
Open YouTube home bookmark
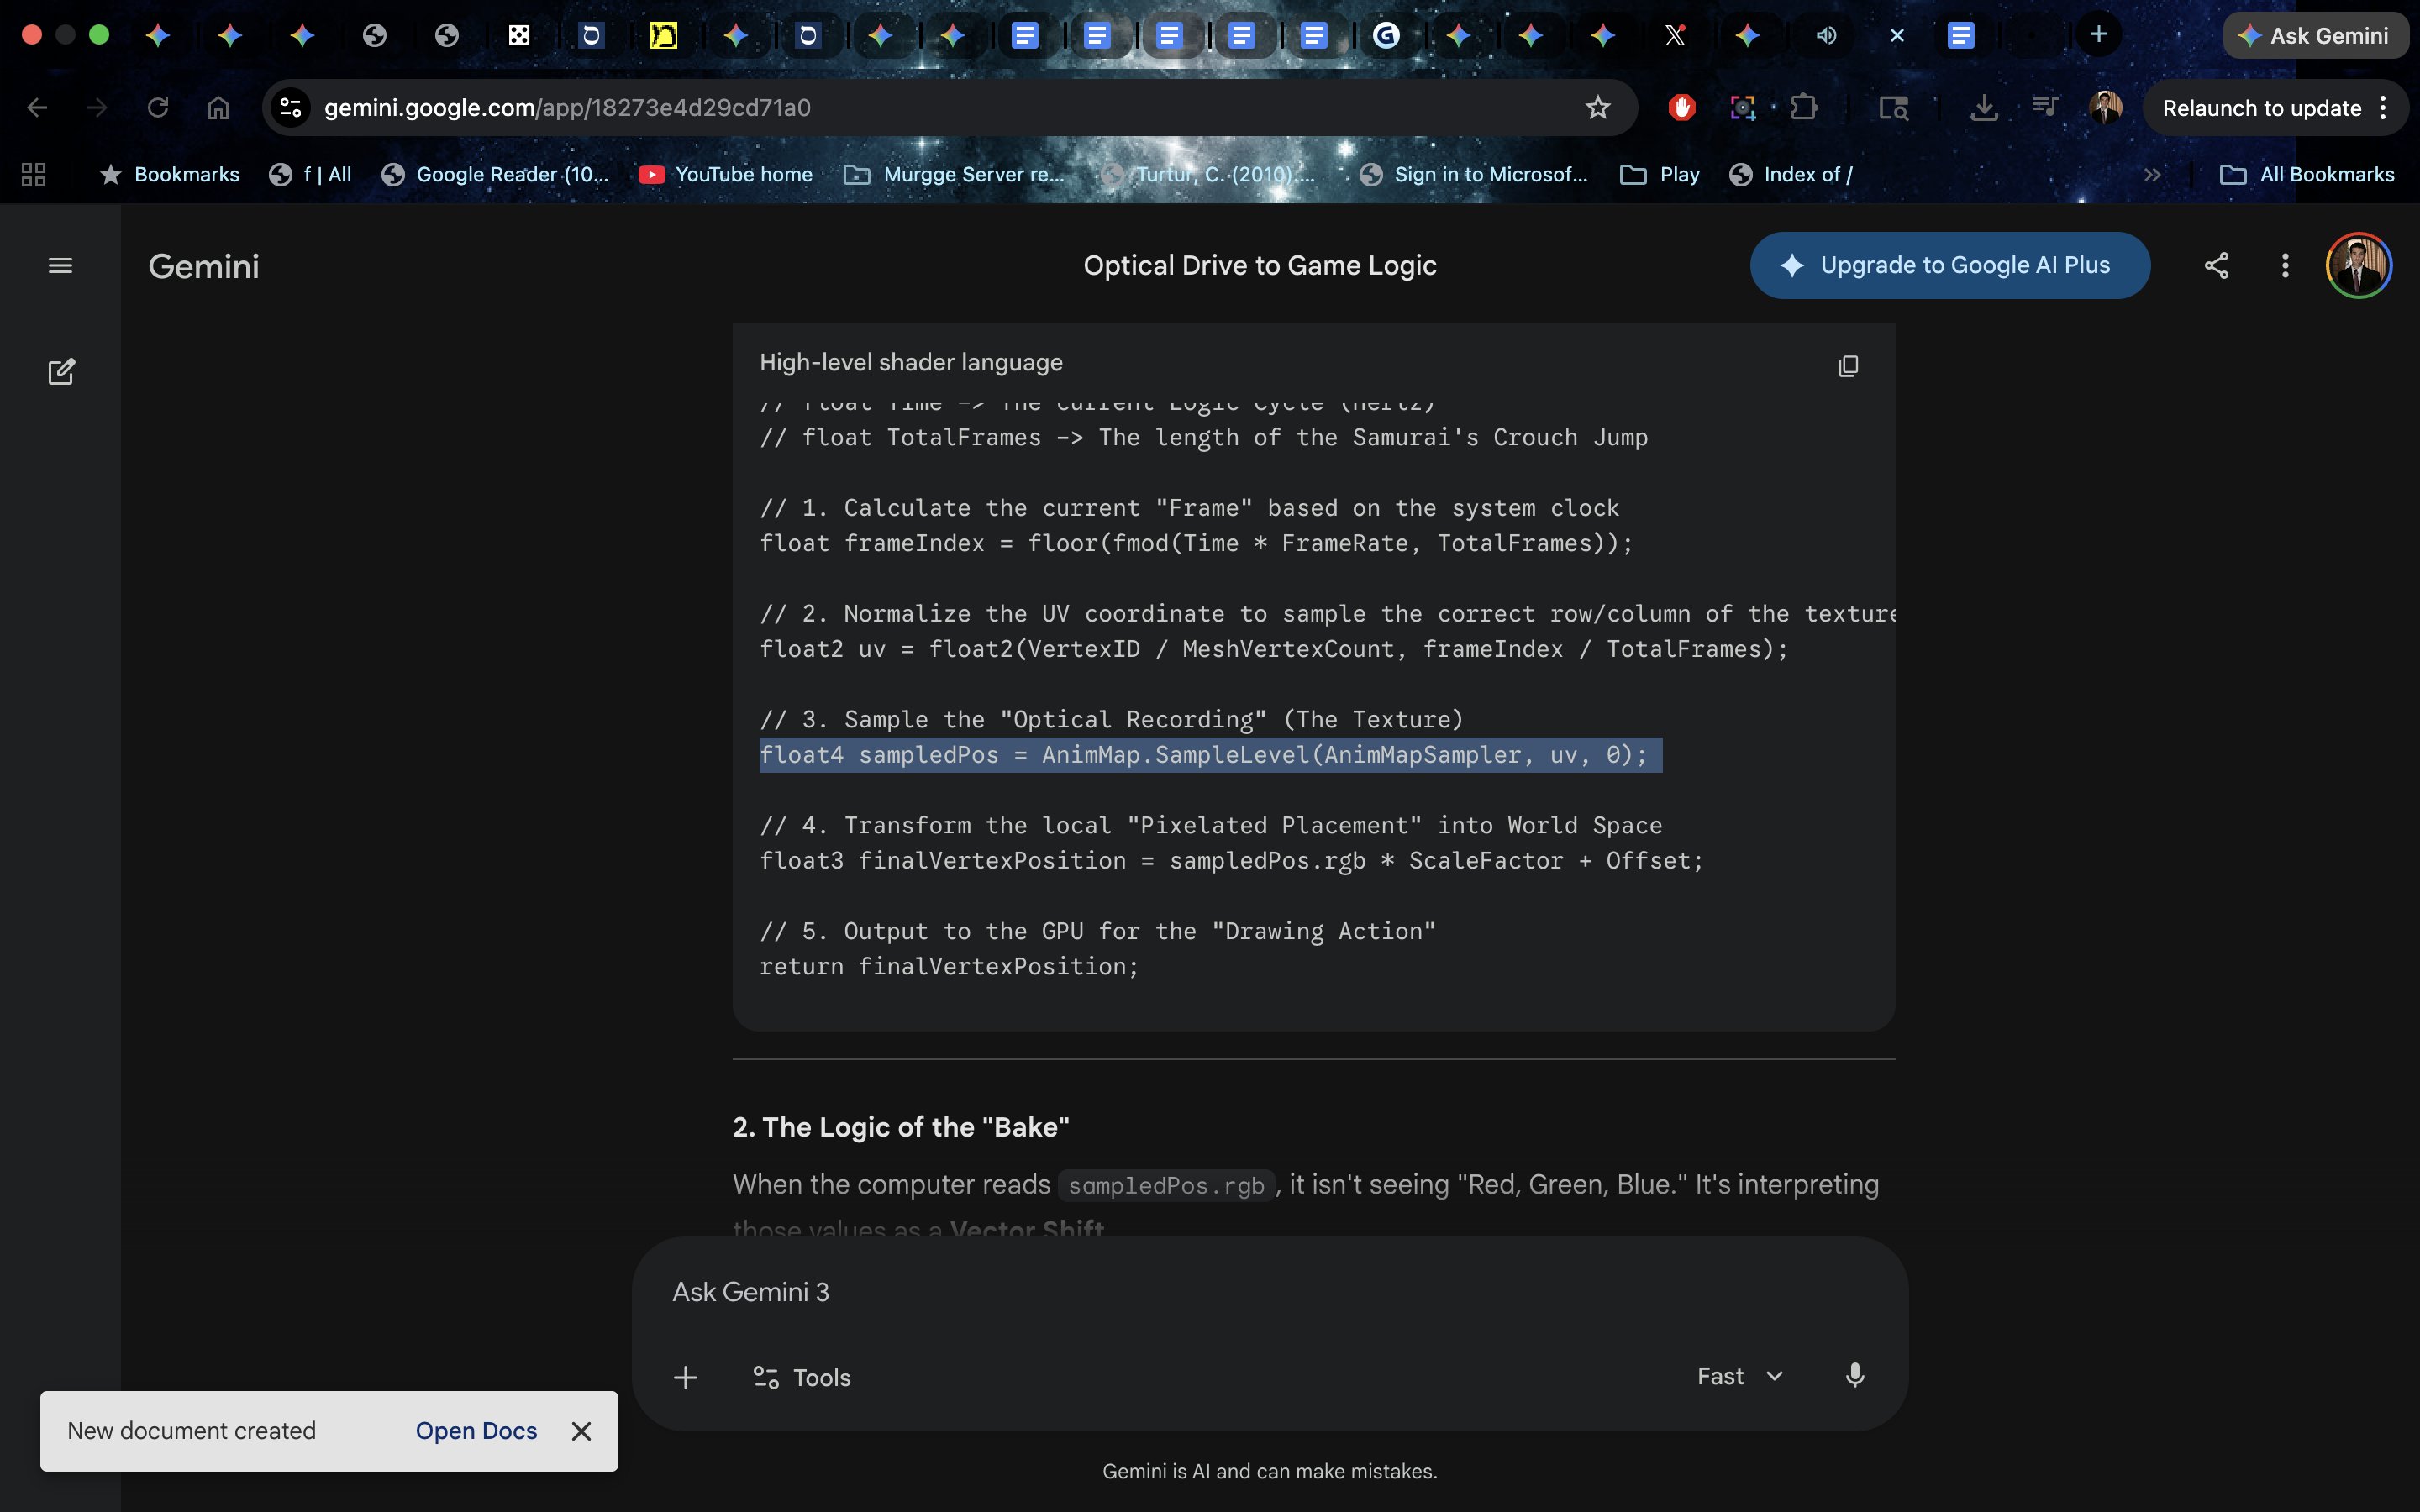coord(726,175)
